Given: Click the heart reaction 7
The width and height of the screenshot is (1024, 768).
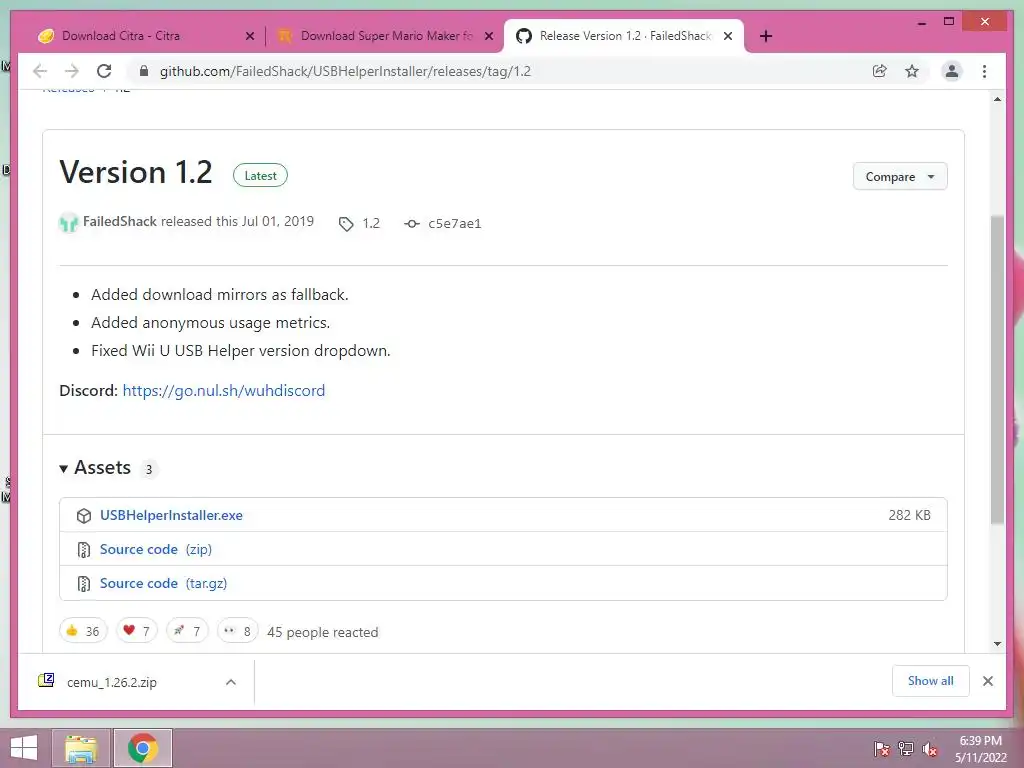Looking at the screenshot, I should (x=136, y=631).
